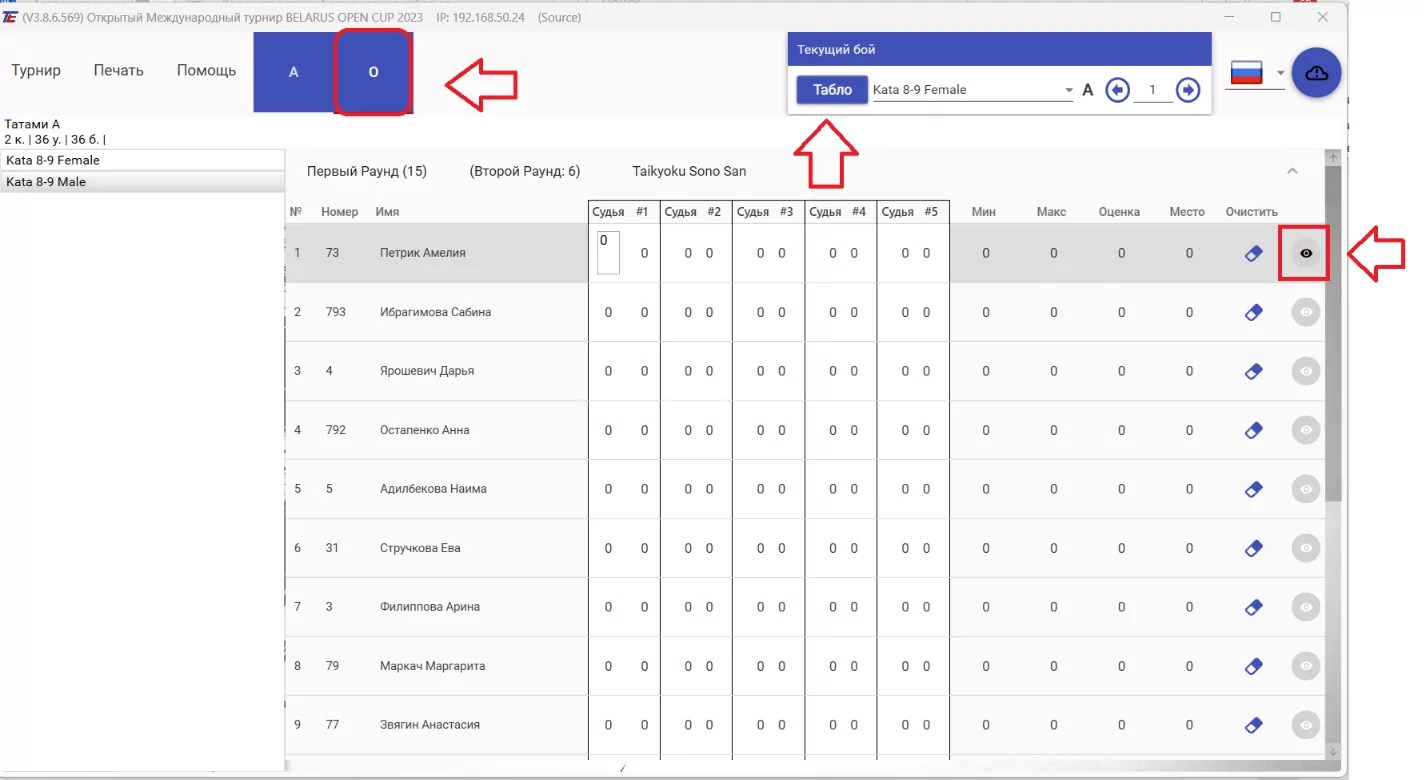Advance to the next fight with the right arrow
1426x780 pixels.
1188,90
